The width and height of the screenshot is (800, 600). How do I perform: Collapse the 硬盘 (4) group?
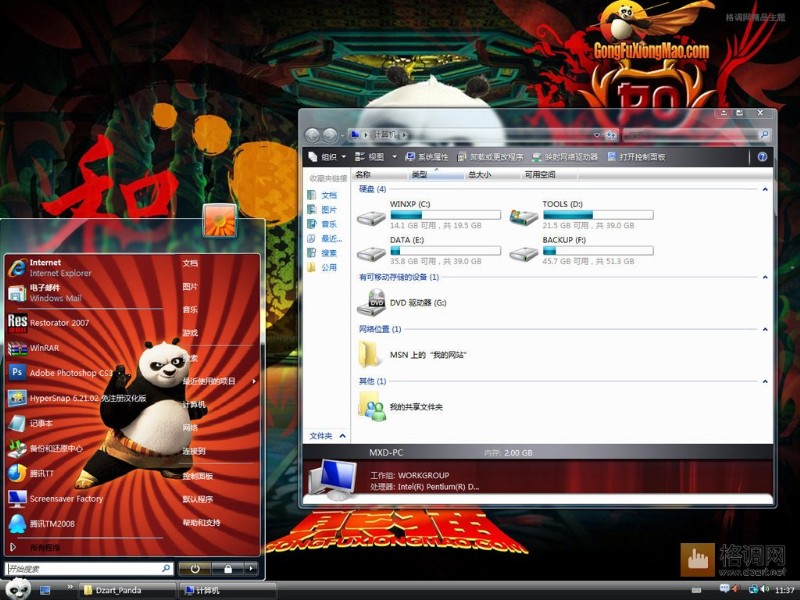[x=765, y=189]
